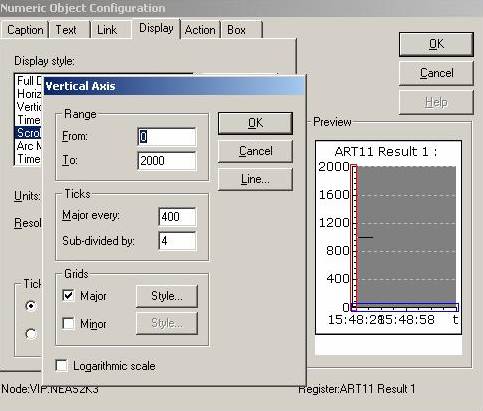Select the Arc M display style item
483x411 pixels.
coord(29,146)
